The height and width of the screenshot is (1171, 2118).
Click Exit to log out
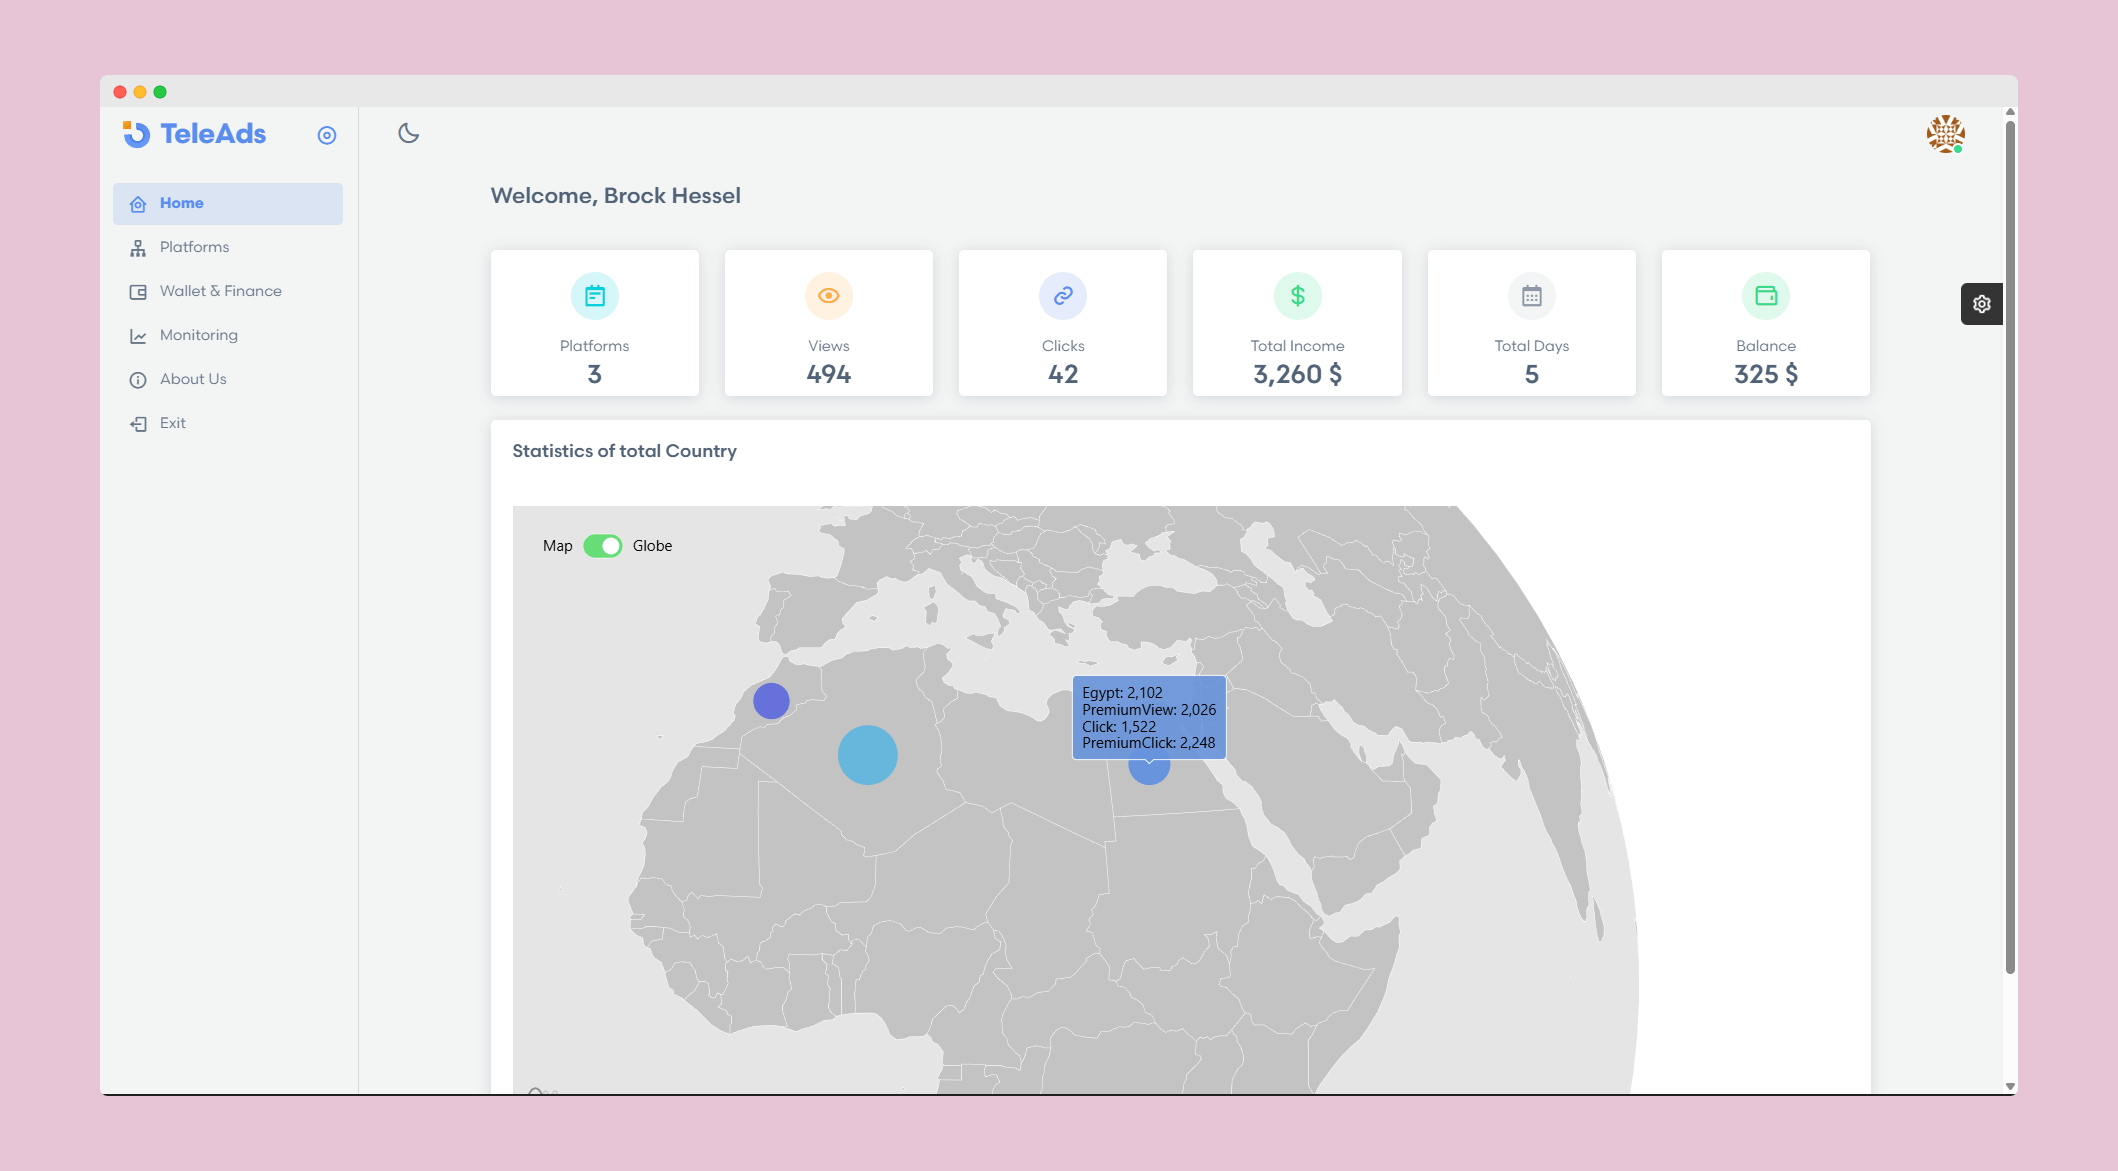click(172, 423)
